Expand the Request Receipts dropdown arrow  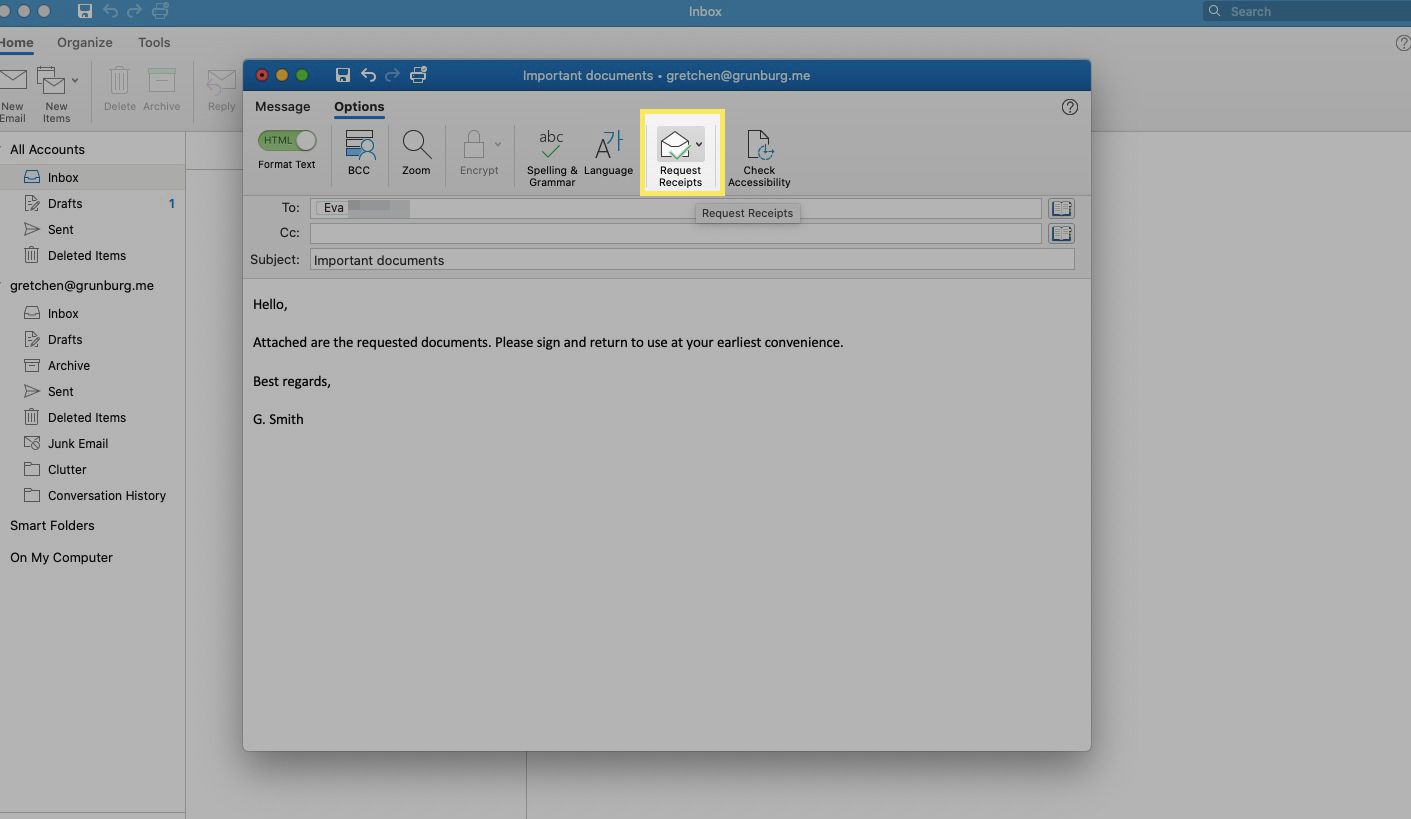tap(699, 145)
